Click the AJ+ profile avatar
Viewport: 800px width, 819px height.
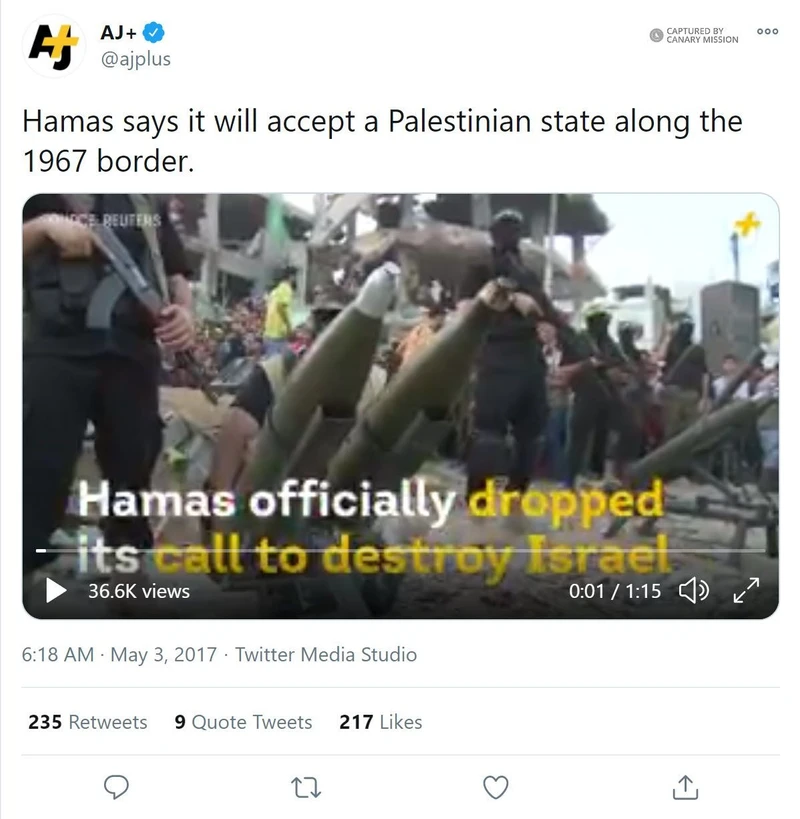[x=54, y=46]
